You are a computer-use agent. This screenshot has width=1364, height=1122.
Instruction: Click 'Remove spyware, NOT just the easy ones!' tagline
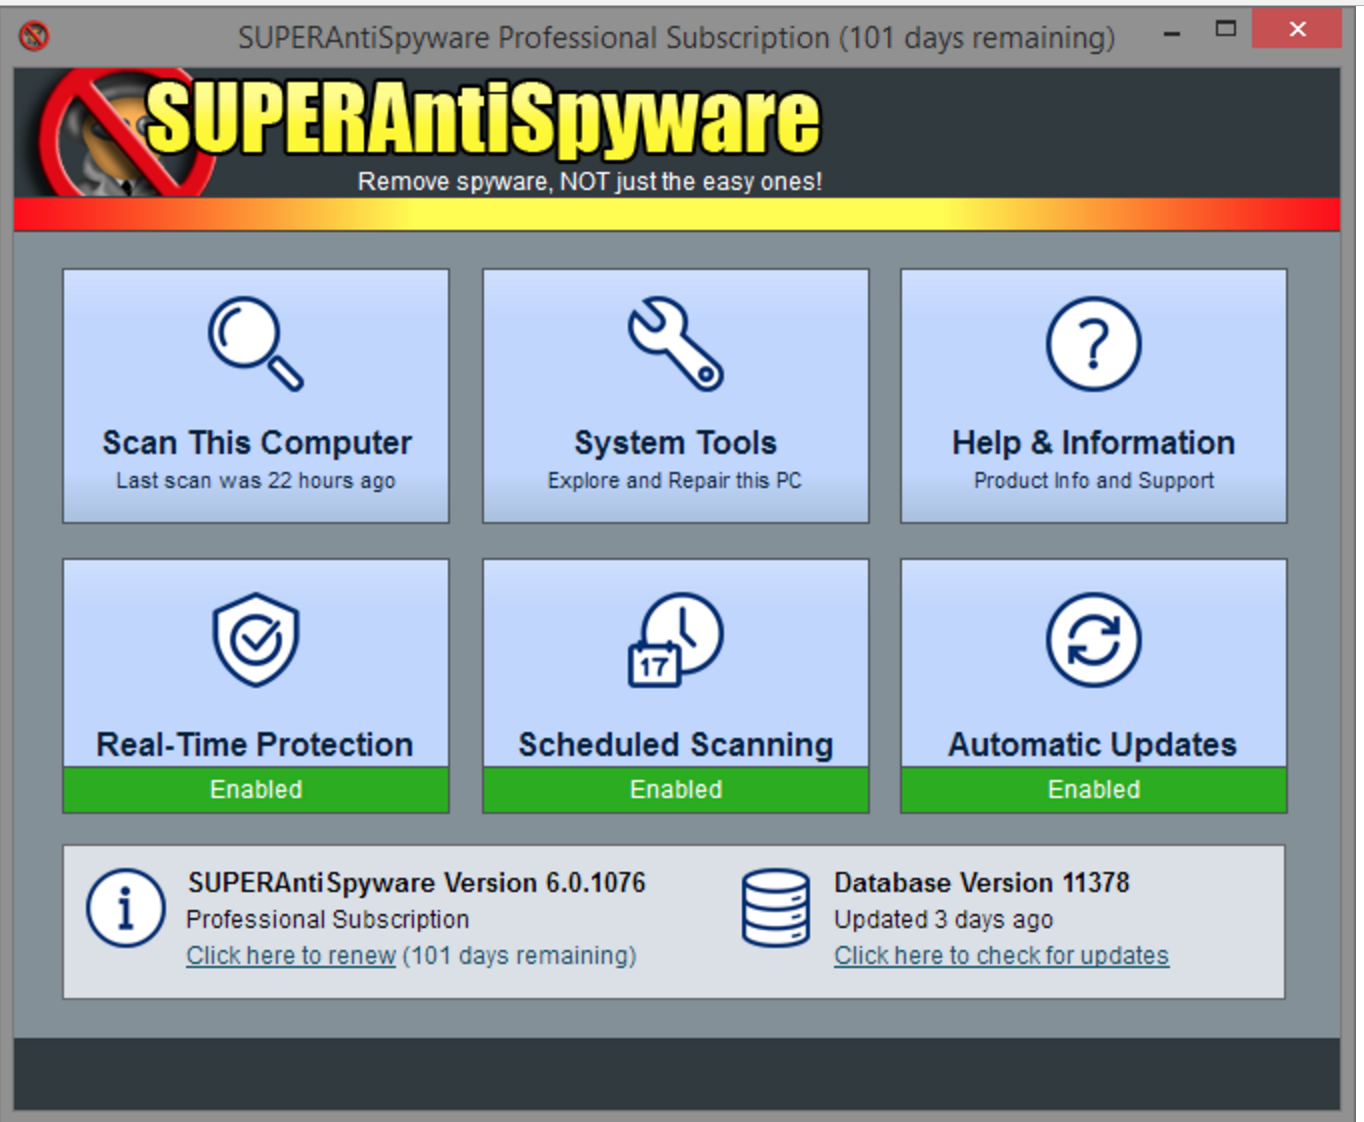tap(590, 182)
